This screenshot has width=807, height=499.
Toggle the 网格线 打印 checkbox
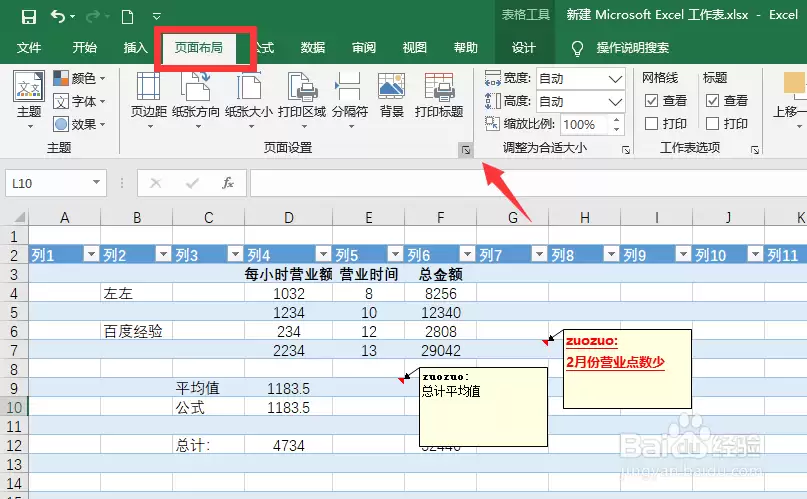[651, 123]
